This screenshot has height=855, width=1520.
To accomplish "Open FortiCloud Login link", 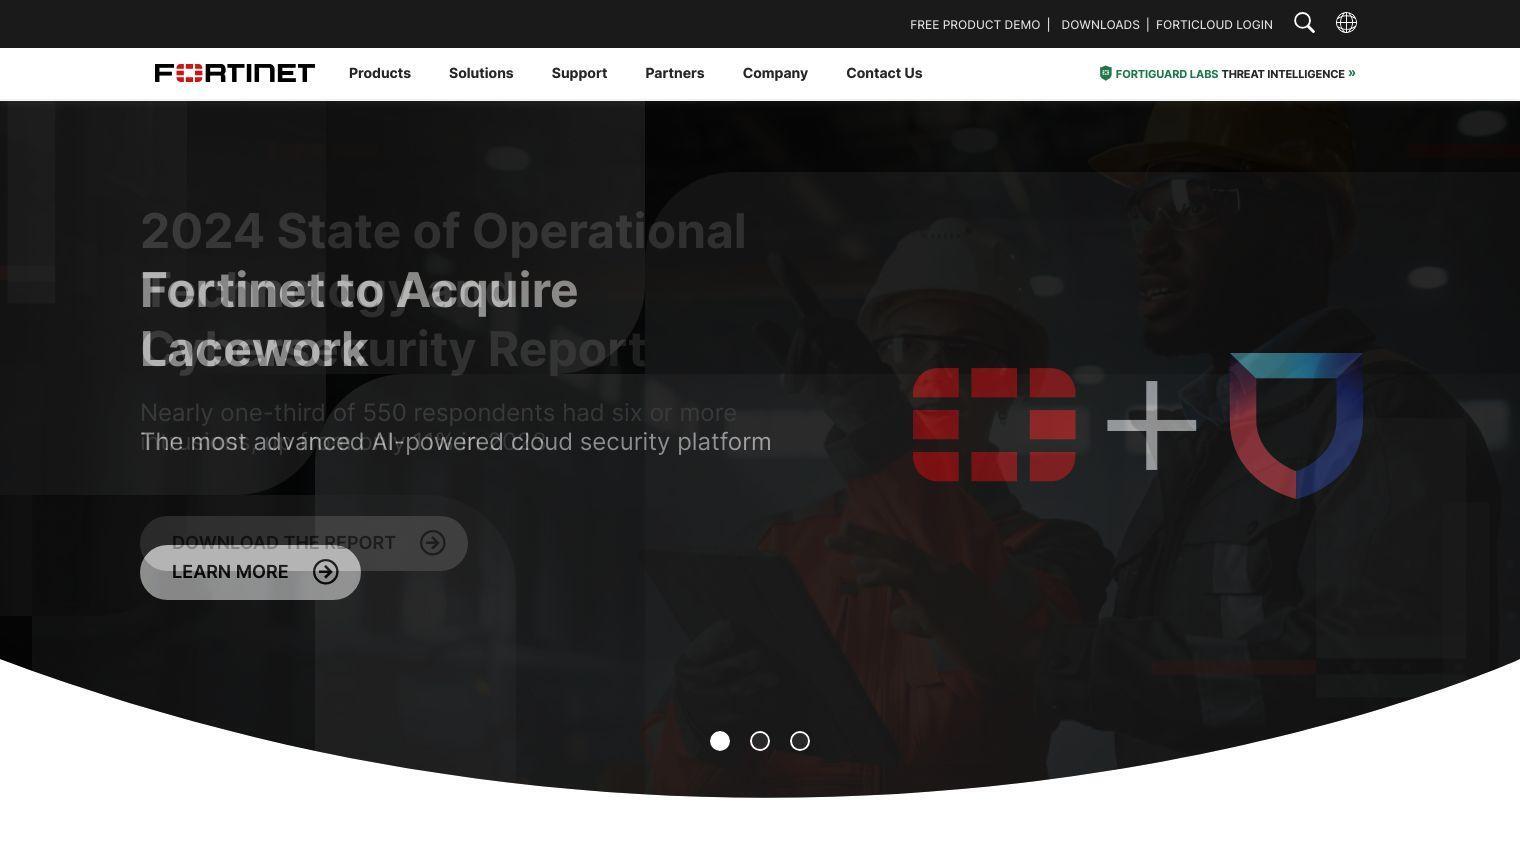I will (1214, 24).
